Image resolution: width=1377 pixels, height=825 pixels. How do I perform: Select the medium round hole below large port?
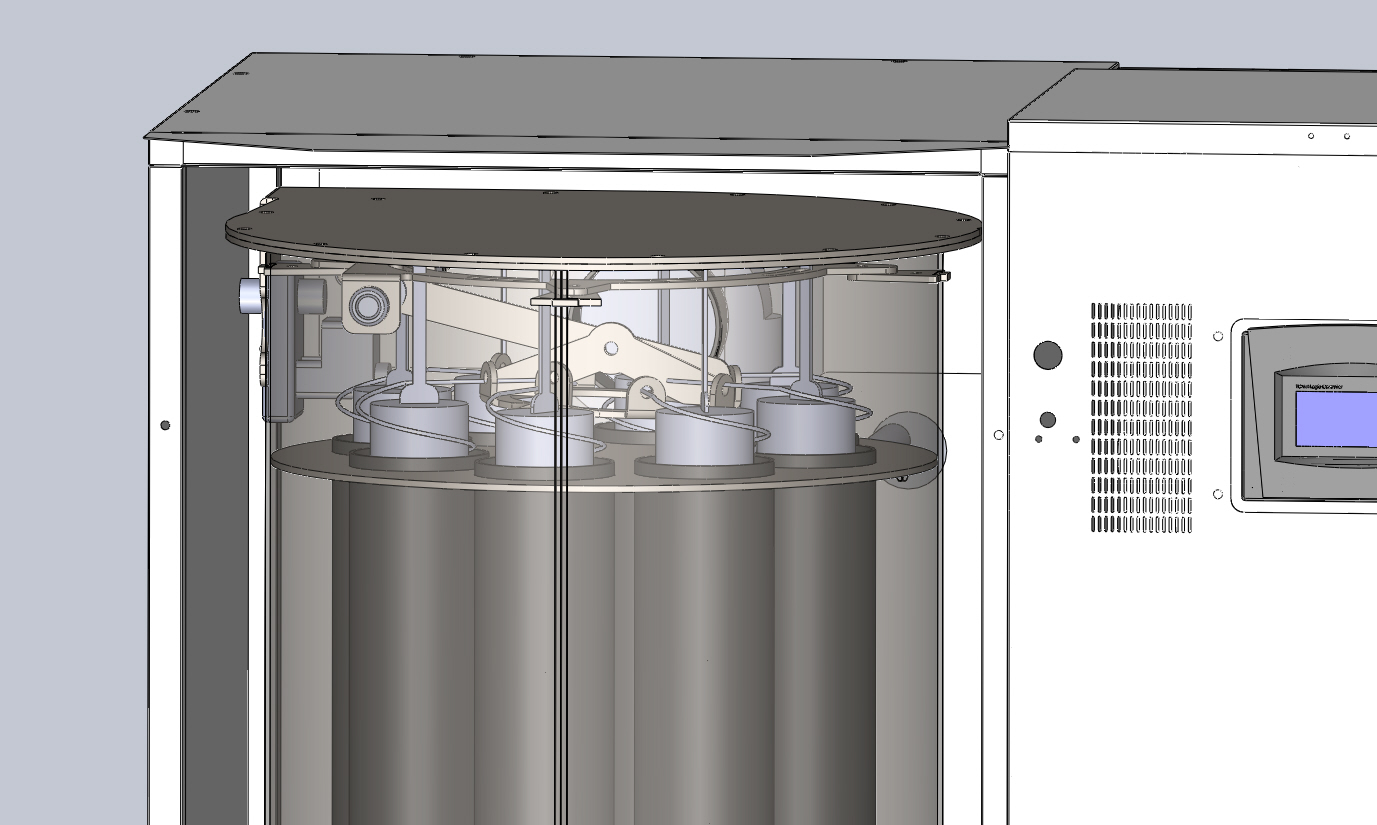click(1047, 420)
